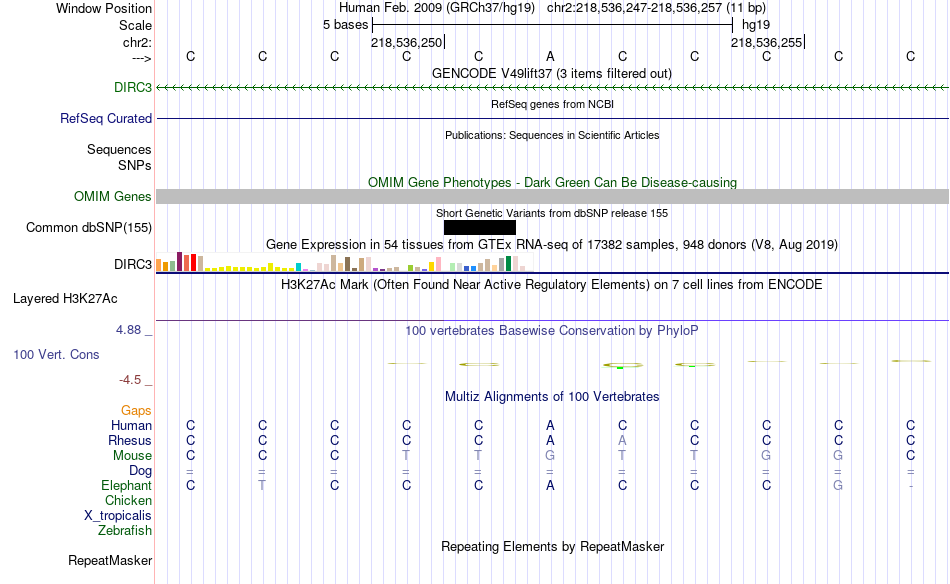The image size is (950, 584).
Task: Open Multiz Alignments of 100 Vertebrates title
Action: (552, 397)
